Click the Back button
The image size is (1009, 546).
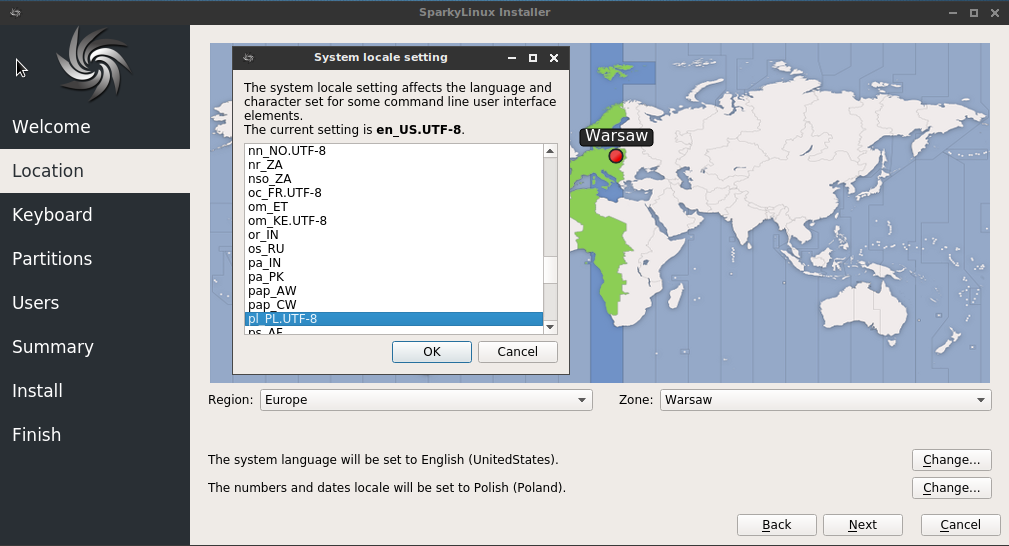(x=777, y=525)
